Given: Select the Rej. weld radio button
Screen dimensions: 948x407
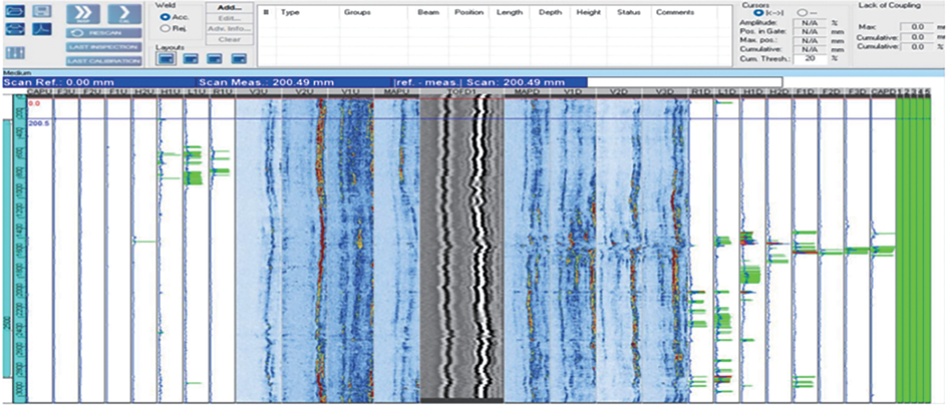Looking at the screenshot, I should (x=164, y=28).
